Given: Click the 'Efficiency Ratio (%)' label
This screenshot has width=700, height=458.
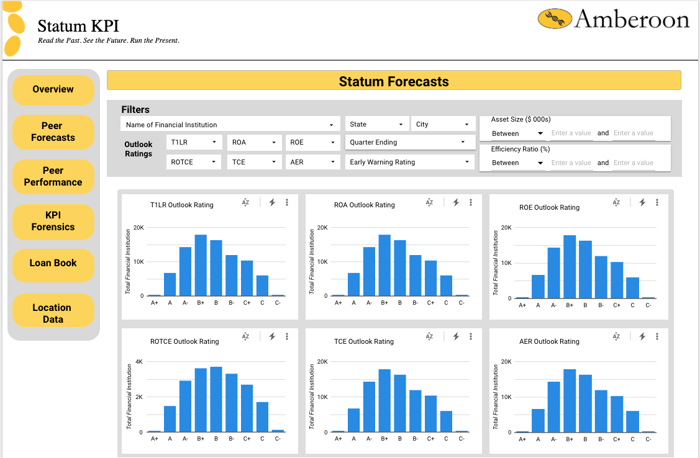Looking at the screenshot, I should click(521, 149).
